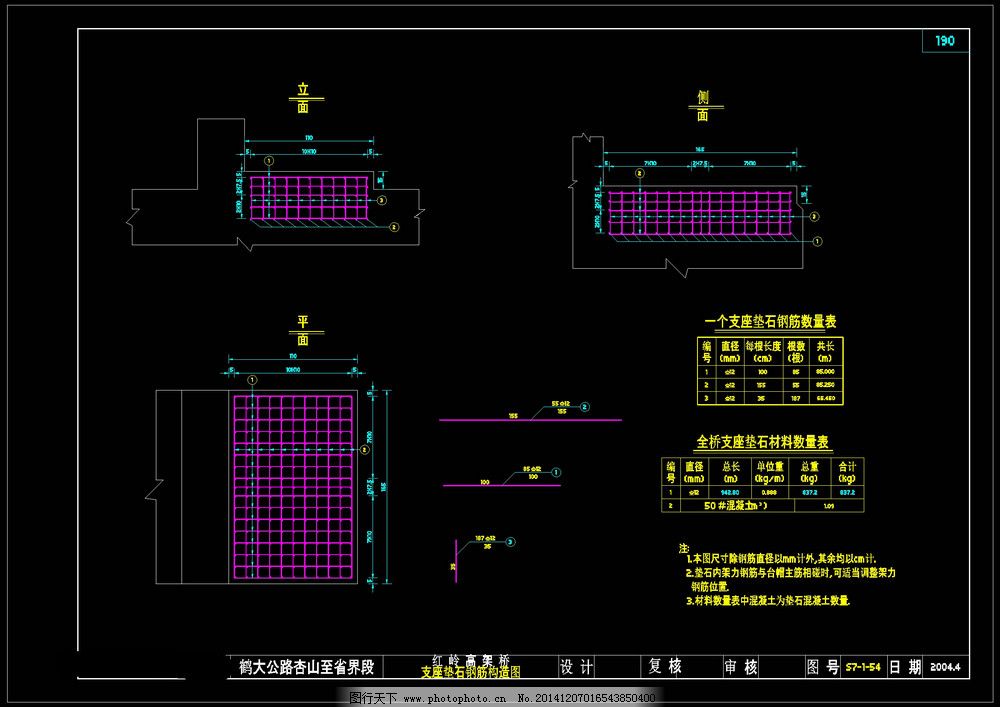Click the 注 notes heading
Screen dimensions: 1000x707
(684, 550)
